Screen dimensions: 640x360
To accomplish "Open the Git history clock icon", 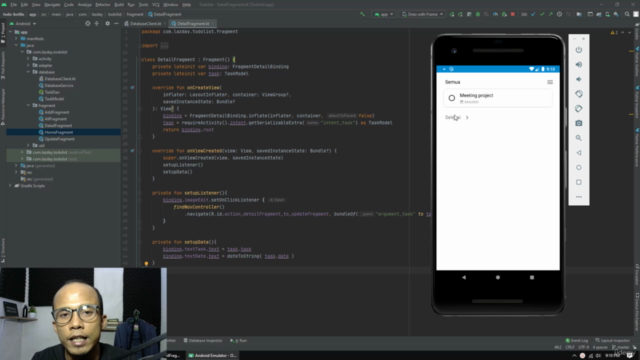I will 559,14.
